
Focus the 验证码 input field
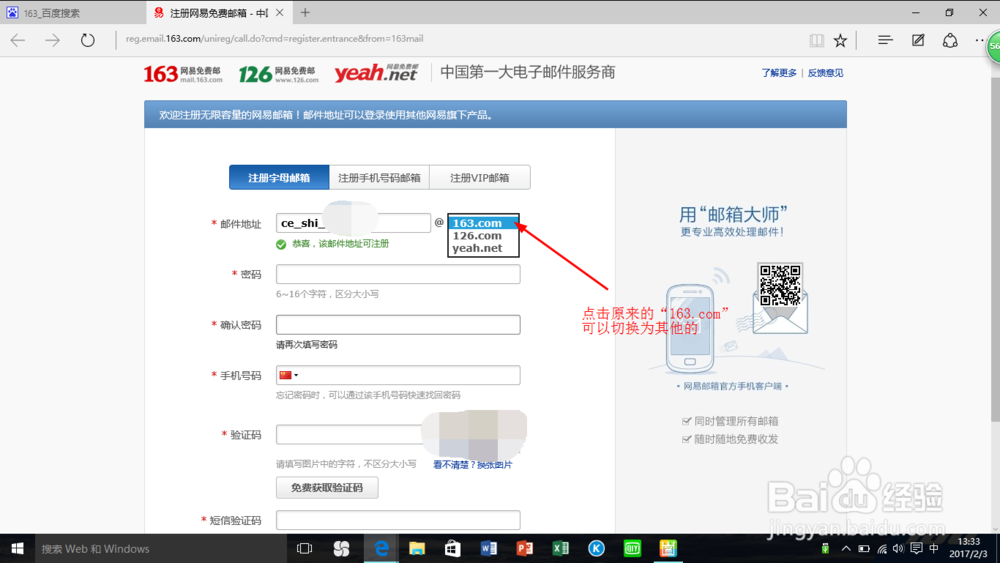[x=349, y=435]
